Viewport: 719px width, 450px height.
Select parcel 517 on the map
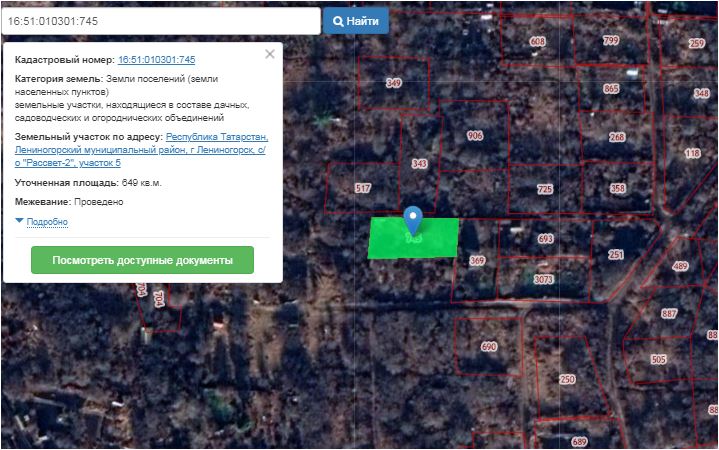(x=363, y=188)
